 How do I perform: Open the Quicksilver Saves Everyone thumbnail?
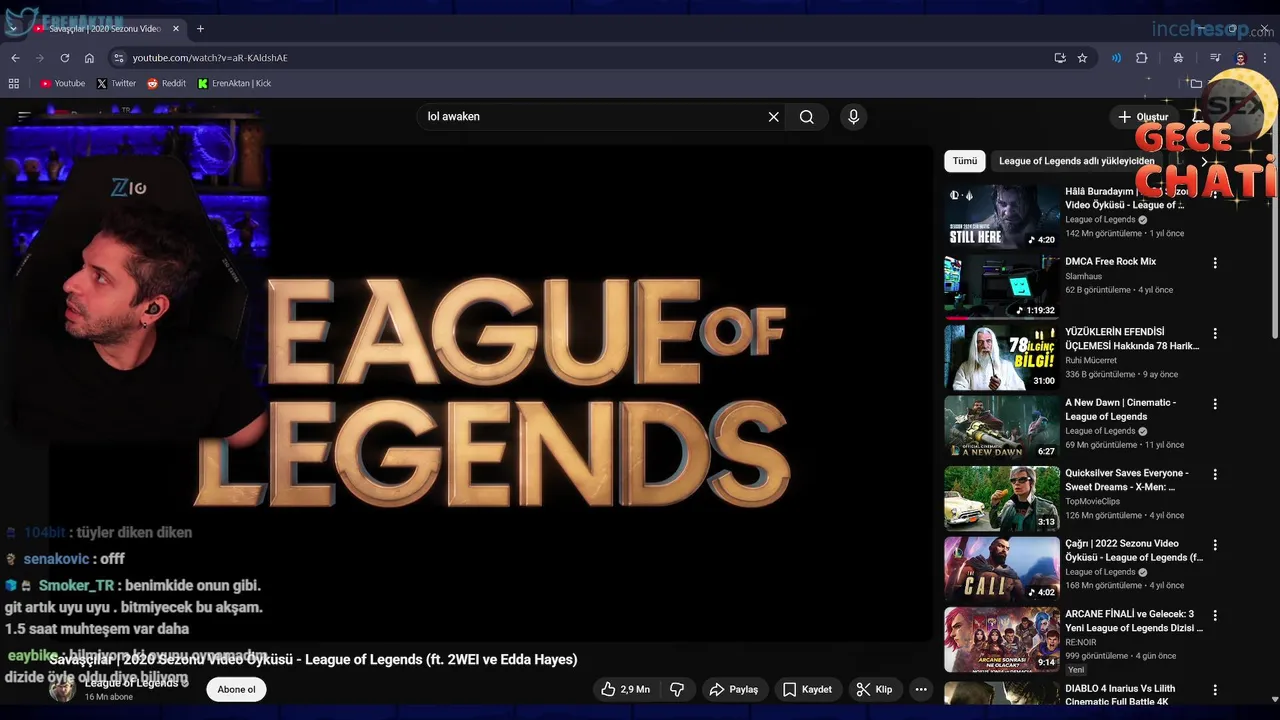coord(1002,498)
